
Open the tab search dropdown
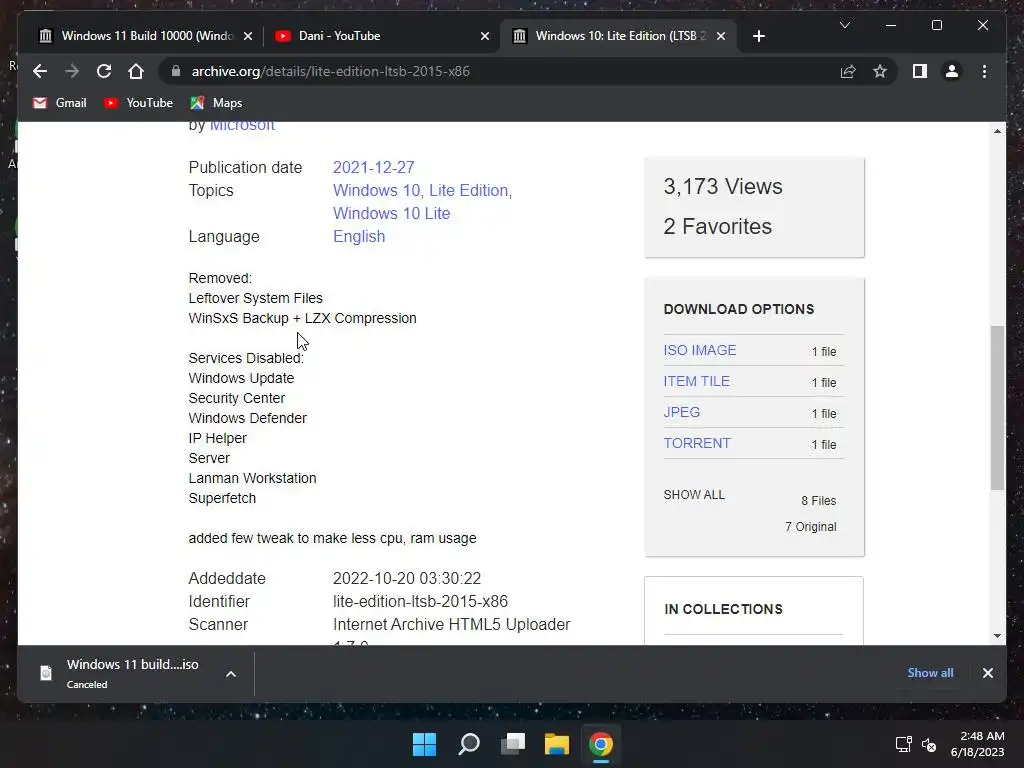click(x=844, y=25)
